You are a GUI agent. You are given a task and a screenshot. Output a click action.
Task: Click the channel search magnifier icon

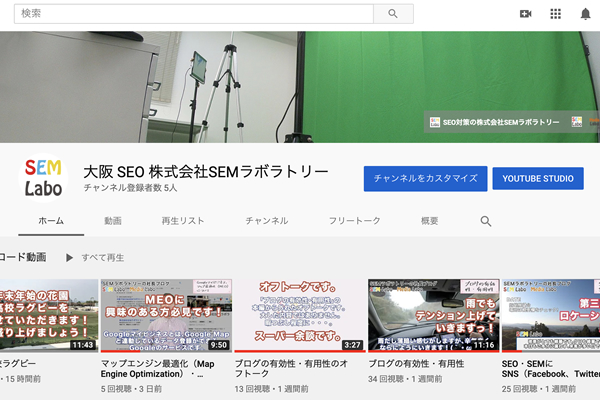click(x=486, y=221)
